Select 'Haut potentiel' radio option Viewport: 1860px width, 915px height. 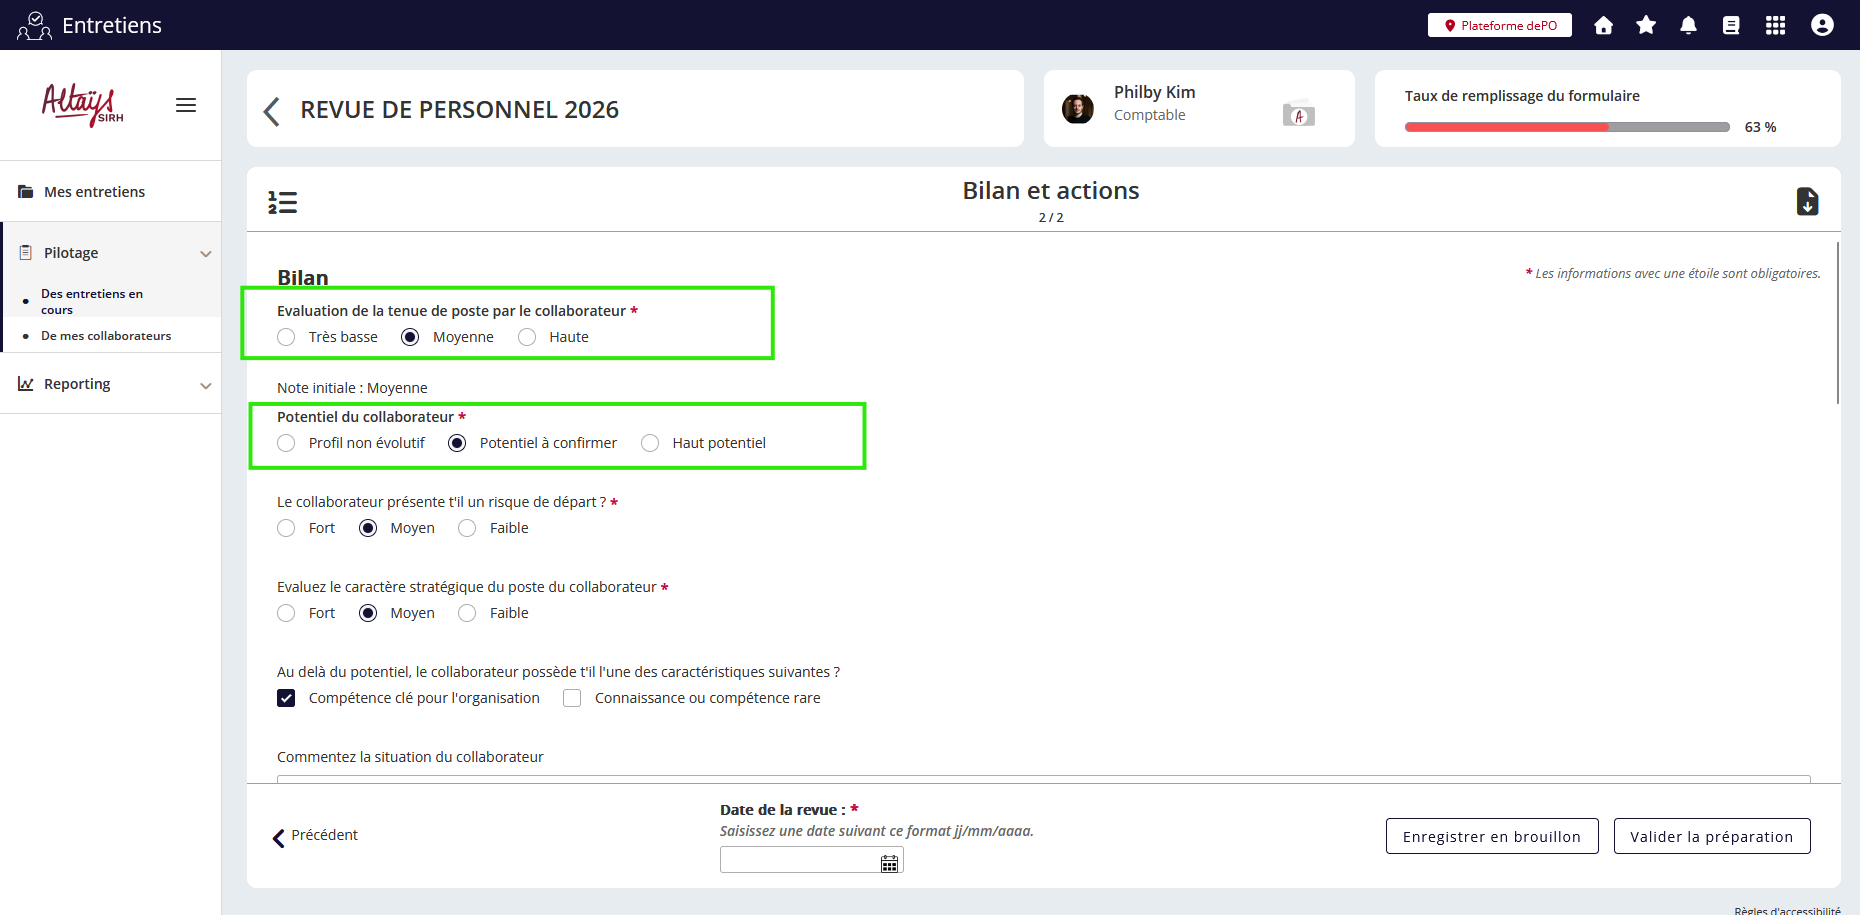(650, 443)
